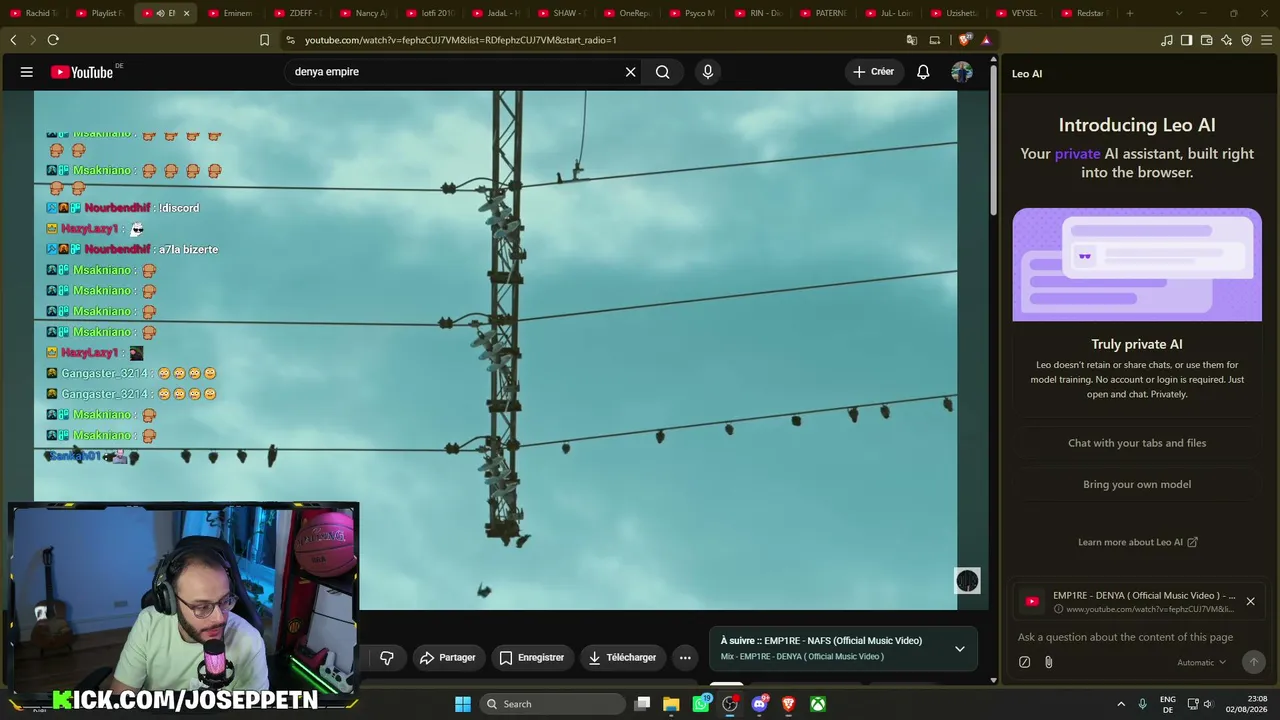Image resolution: width=1280 pixels, height=720 pixels.
Task: Open site settings icon beside the URL
Action: coord(290,40)
